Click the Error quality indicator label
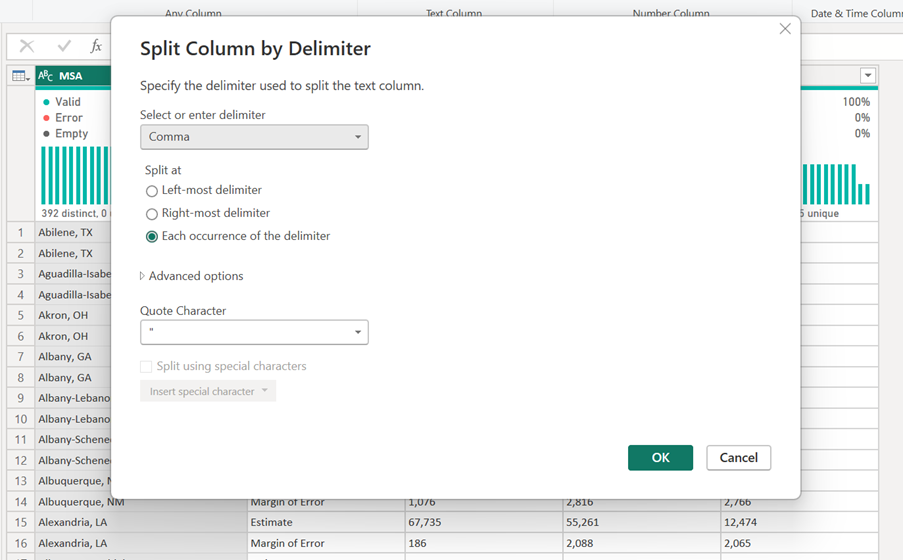 [69, 118]
